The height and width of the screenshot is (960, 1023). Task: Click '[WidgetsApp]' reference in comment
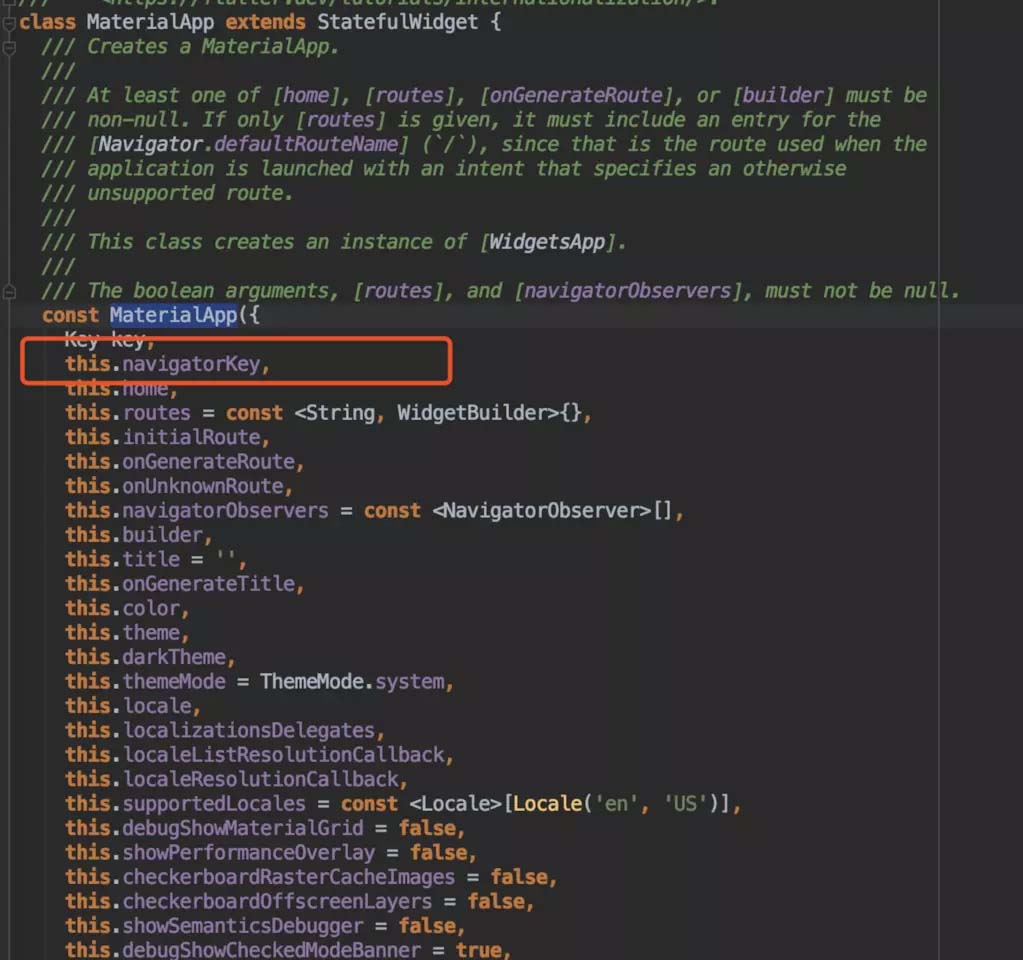tap(547, 242)
